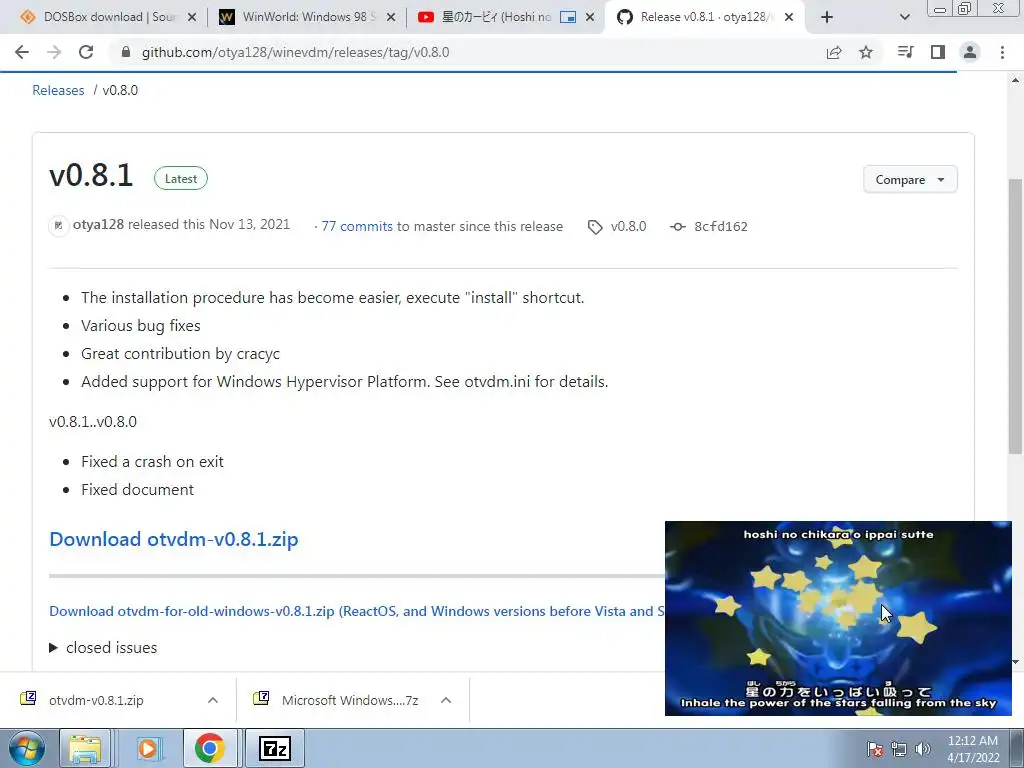Click the v0.8.1 release heading
Viewport: 1024px width, 768px height.
pyautogui.click(x=91, y=175)
